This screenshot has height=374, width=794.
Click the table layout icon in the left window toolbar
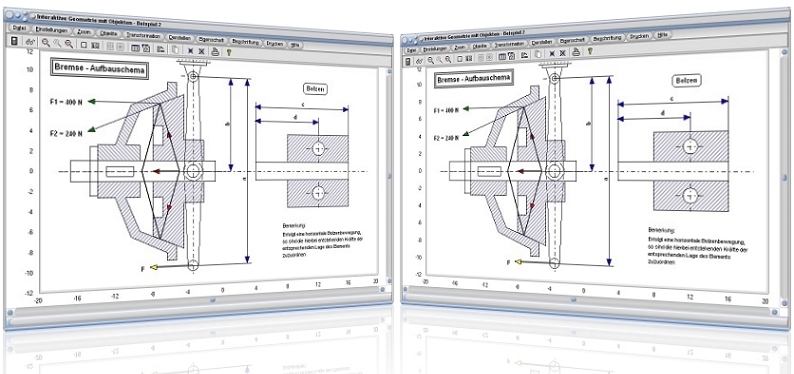pos(135,48)
